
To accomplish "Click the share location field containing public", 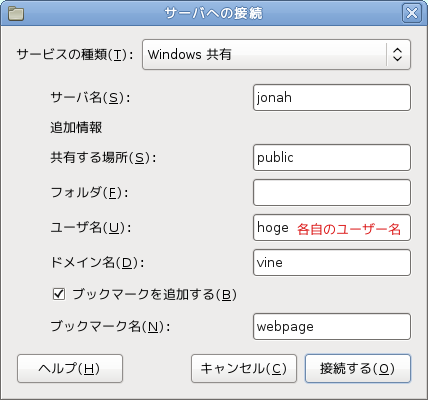I will pyautogui.click(x=332, y=158).
